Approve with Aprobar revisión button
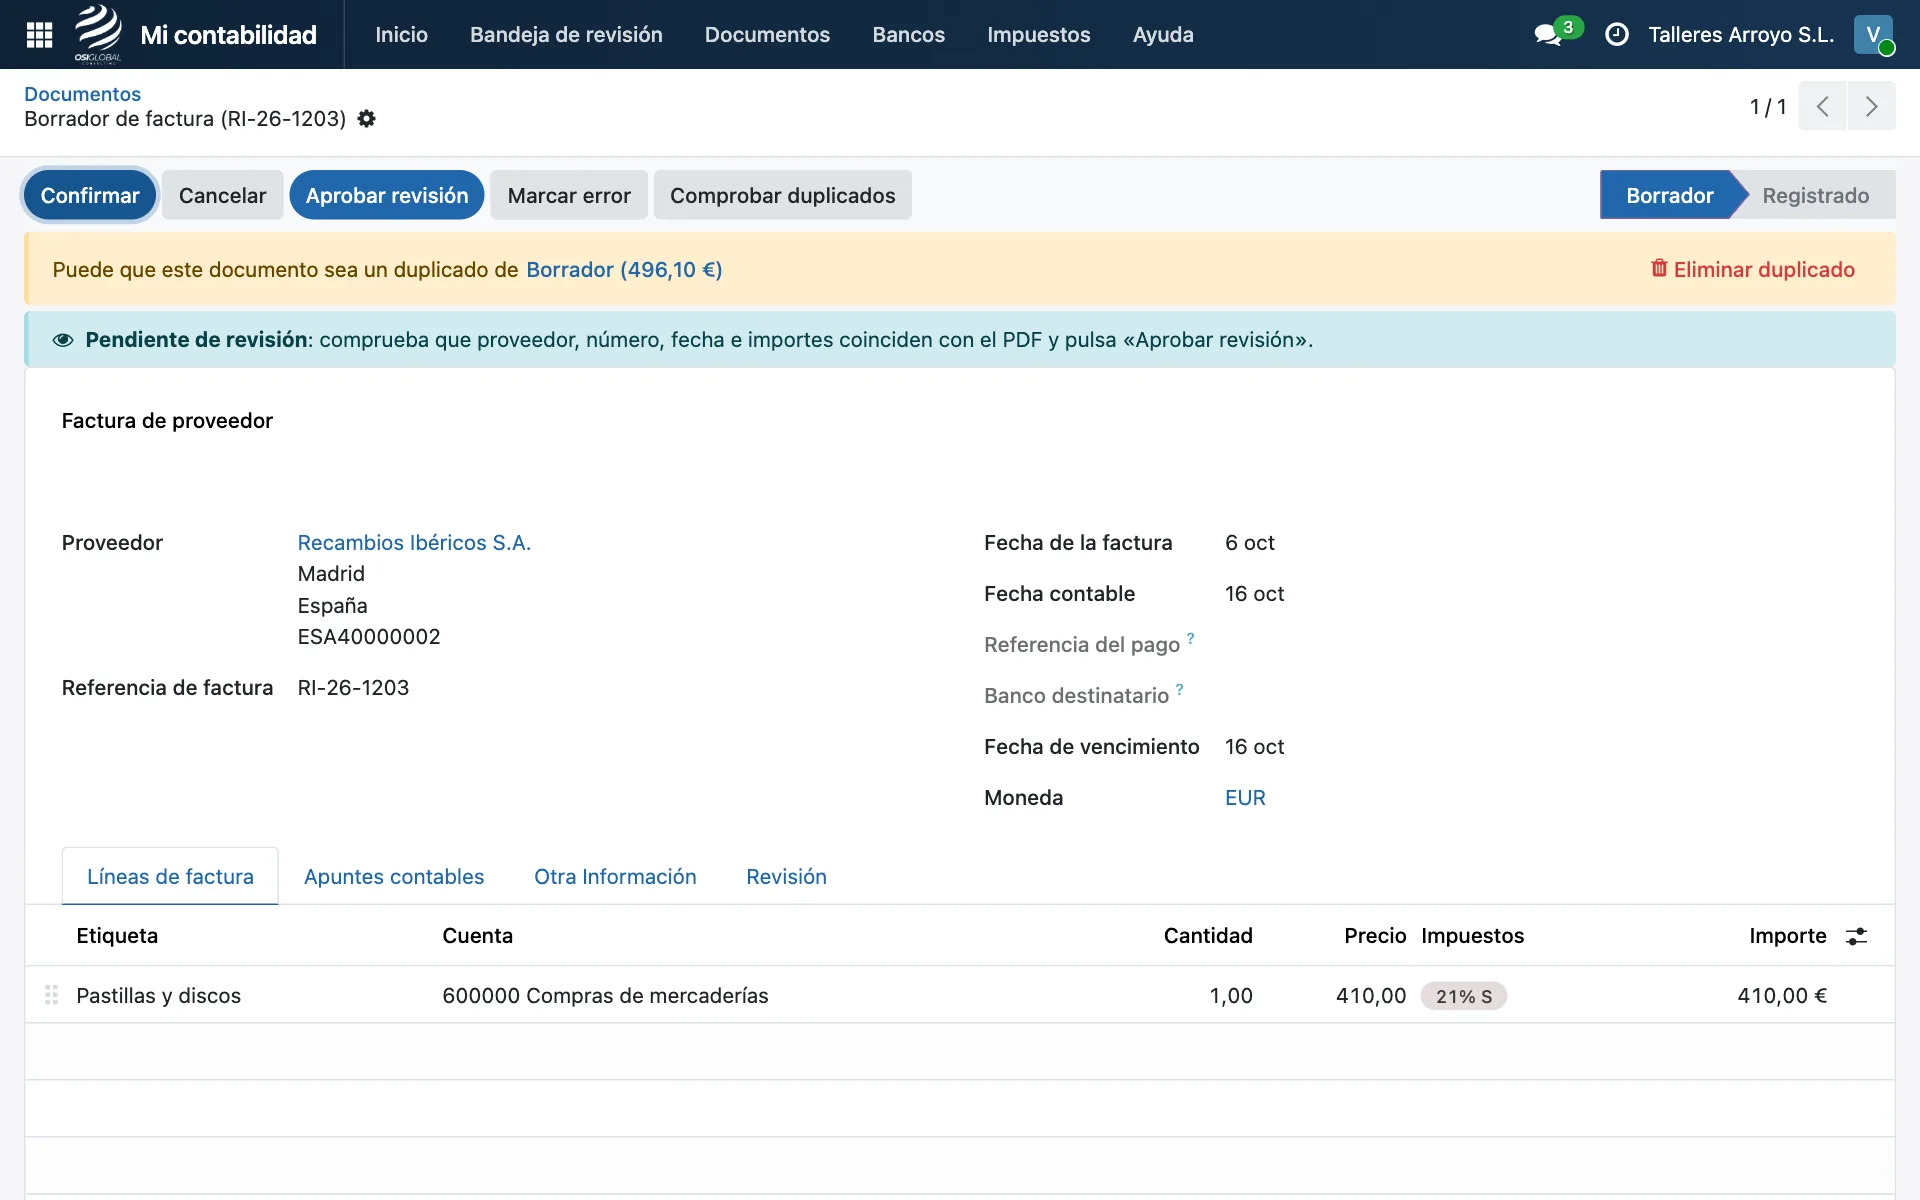 (387, 195)
